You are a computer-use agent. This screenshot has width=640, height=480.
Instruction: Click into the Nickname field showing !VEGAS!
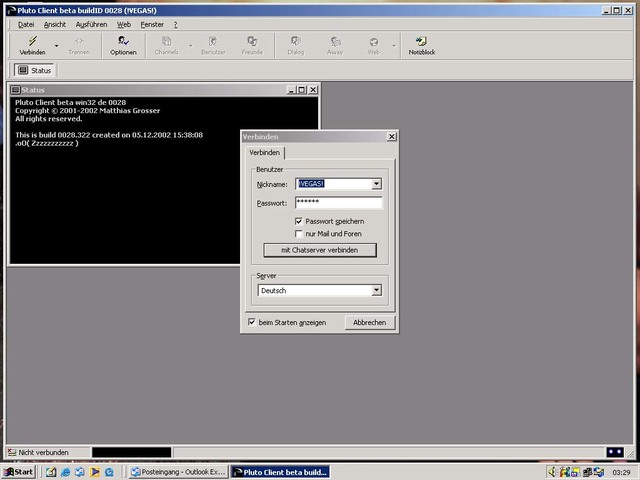pos(333,184)
